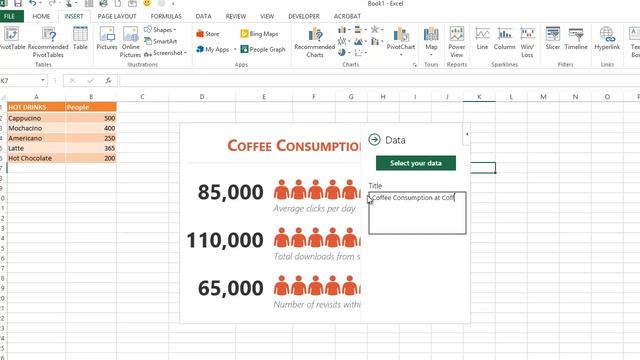Viewport: 640px width, 360px height.
Task: Cancel formula entry X icon
Action: [x=72, y=81]
